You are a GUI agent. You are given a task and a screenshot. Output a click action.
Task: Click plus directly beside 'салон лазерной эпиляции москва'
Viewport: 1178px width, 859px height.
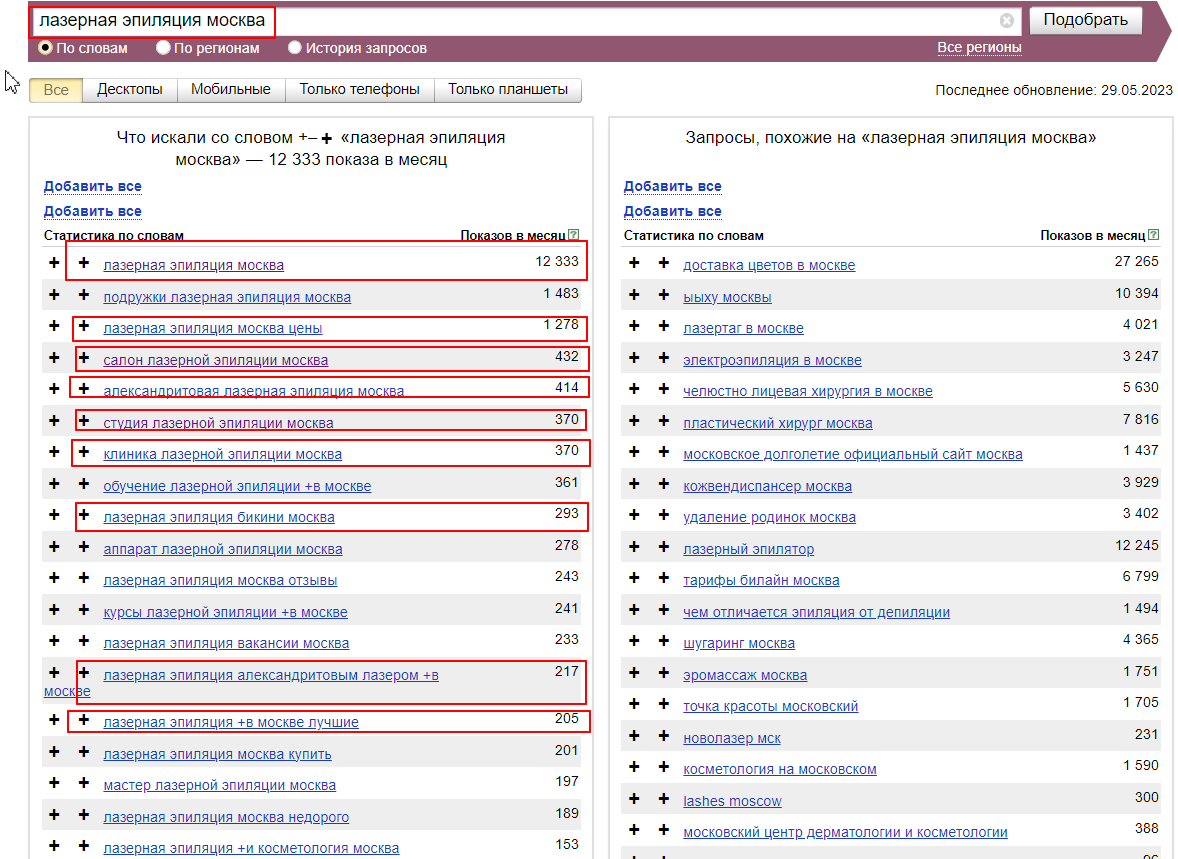(84, 358)
